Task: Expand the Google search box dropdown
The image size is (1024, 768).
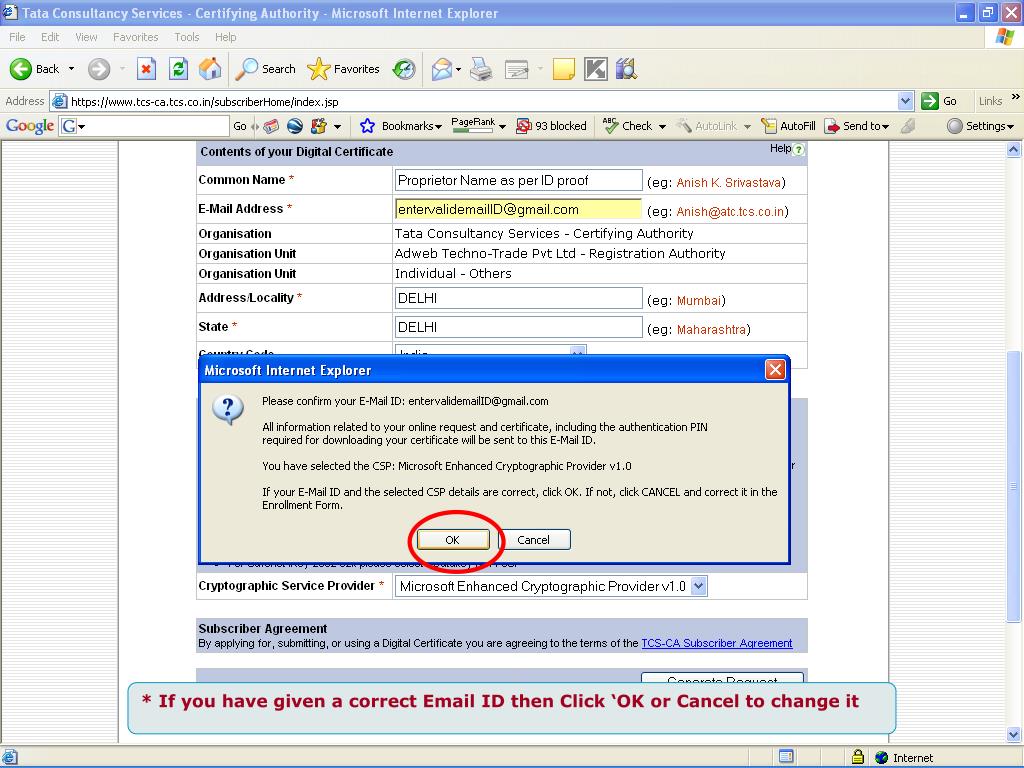Action: pyautogui.click(x=82, y=126)
